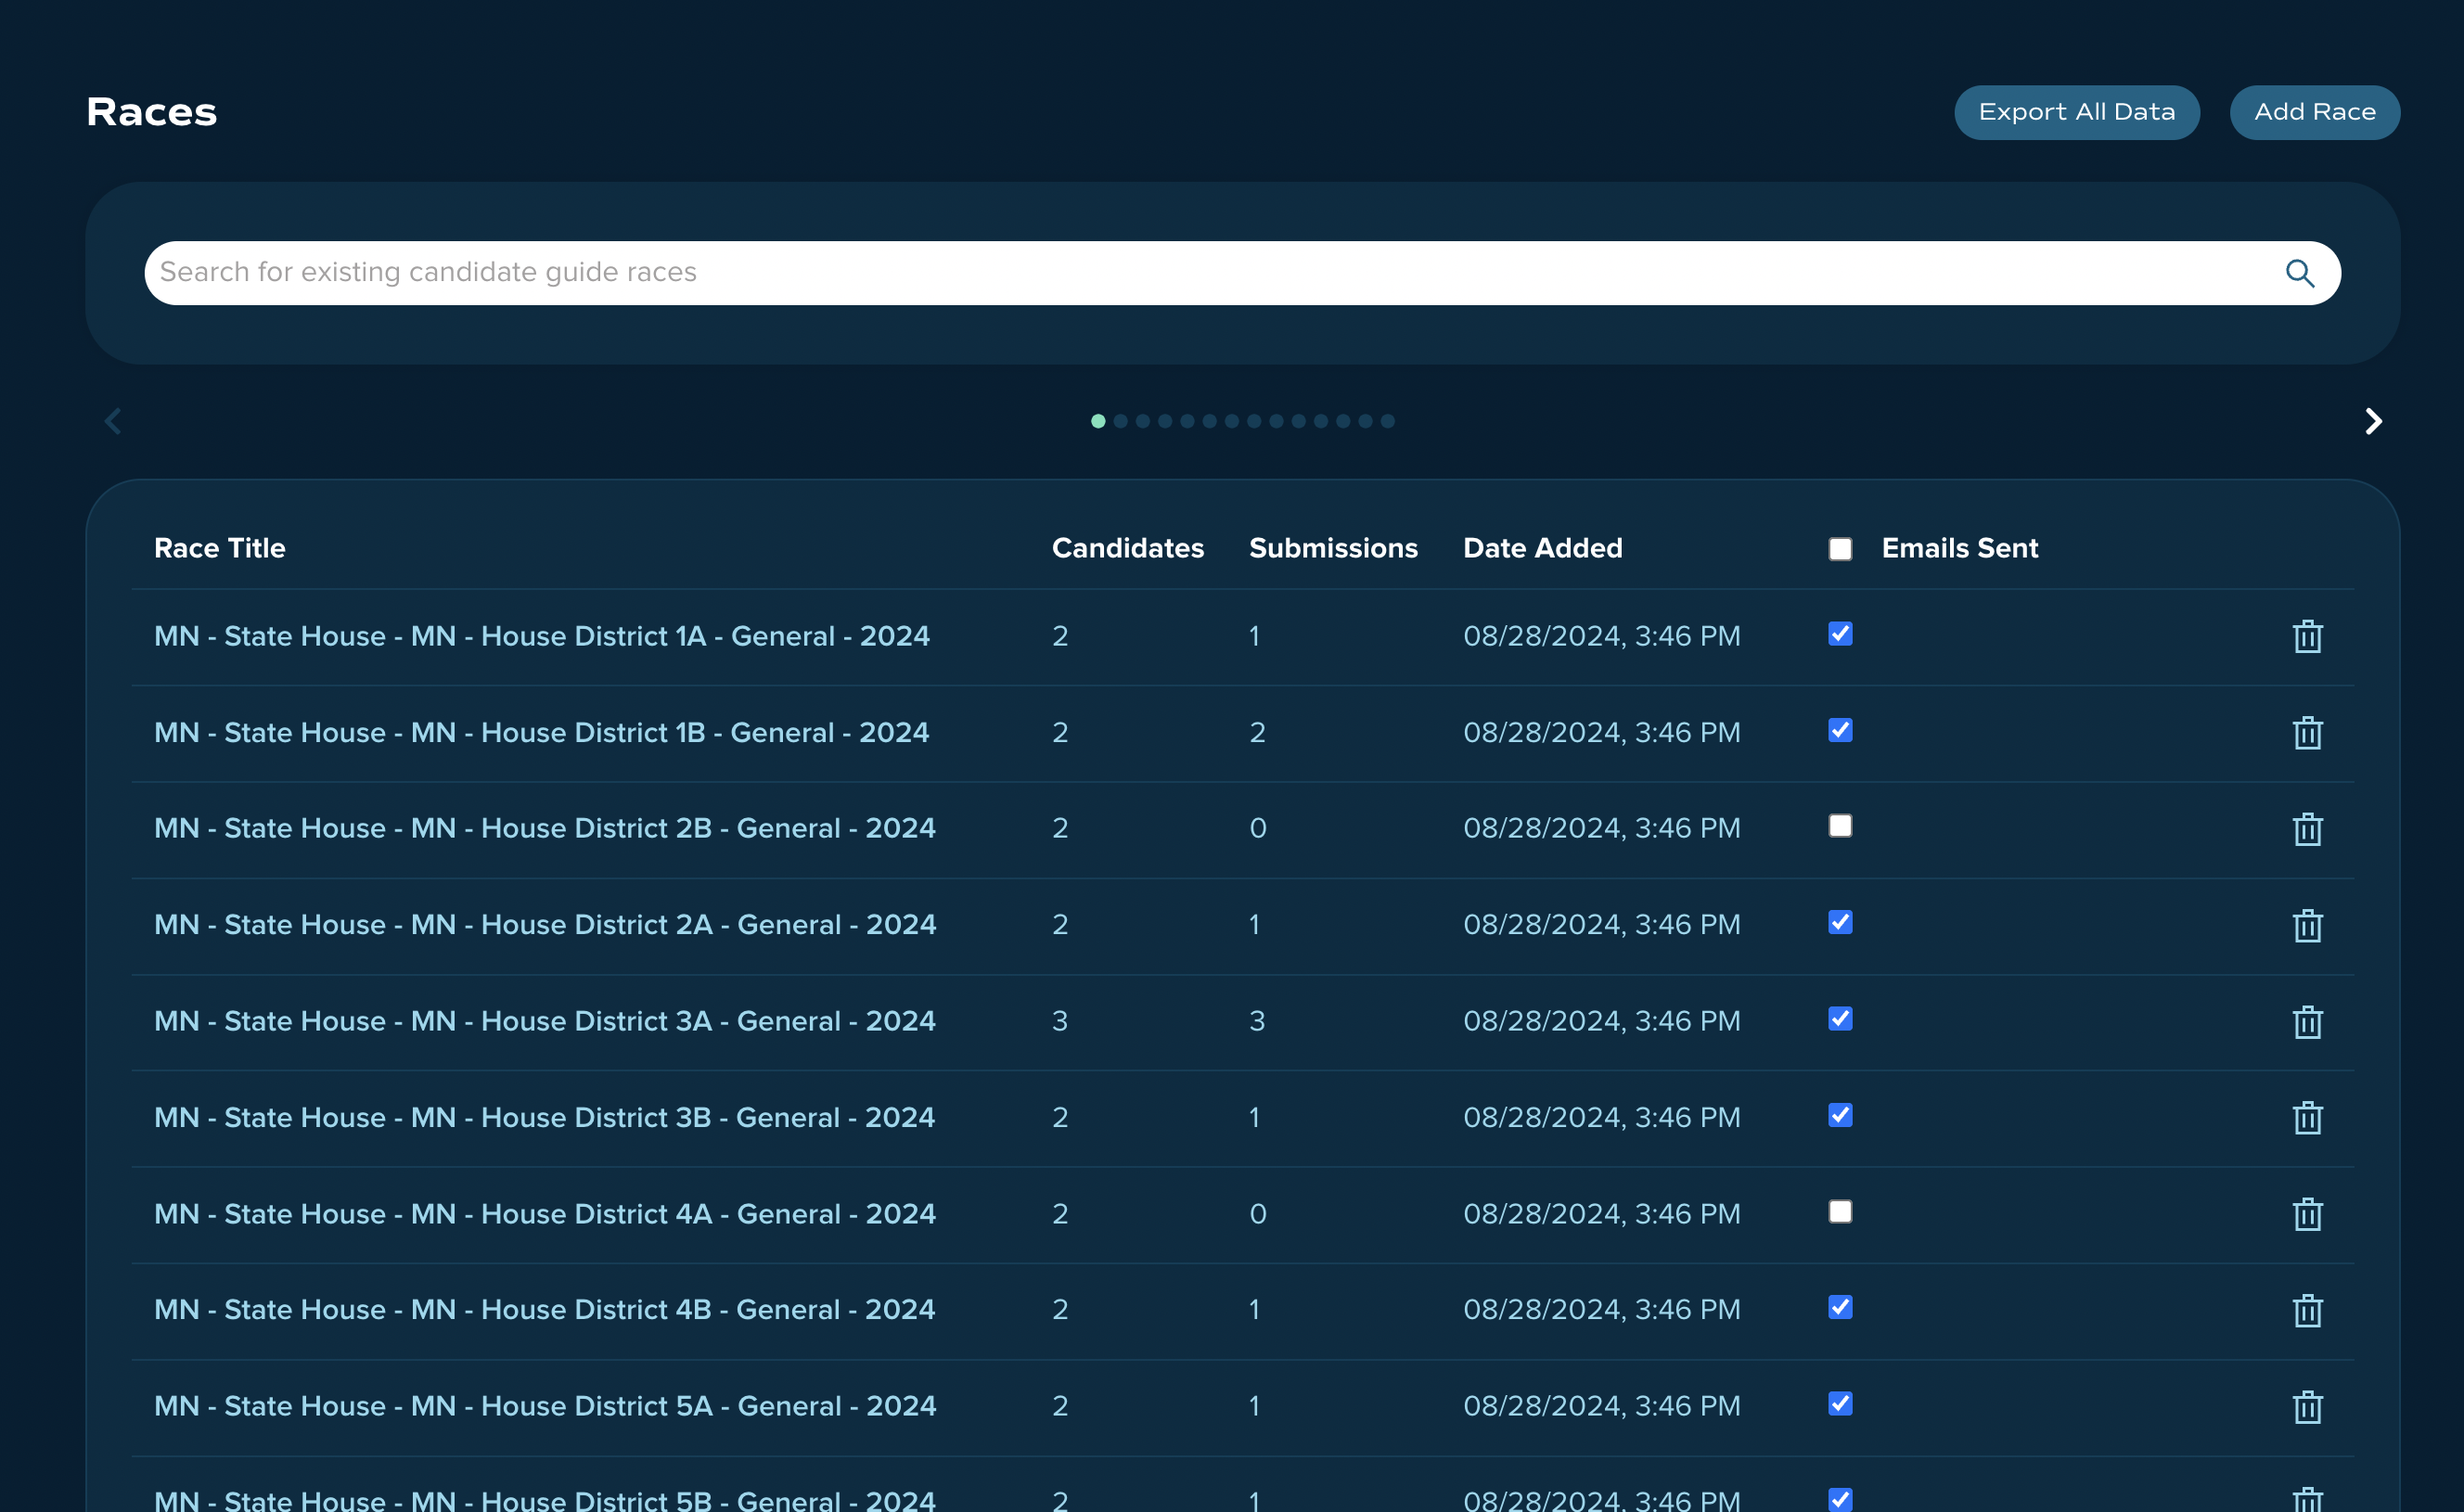Uncheck Emails Sent for District 1A
This screenshot has height=1512, width=2464.
tap(1840, 634)
